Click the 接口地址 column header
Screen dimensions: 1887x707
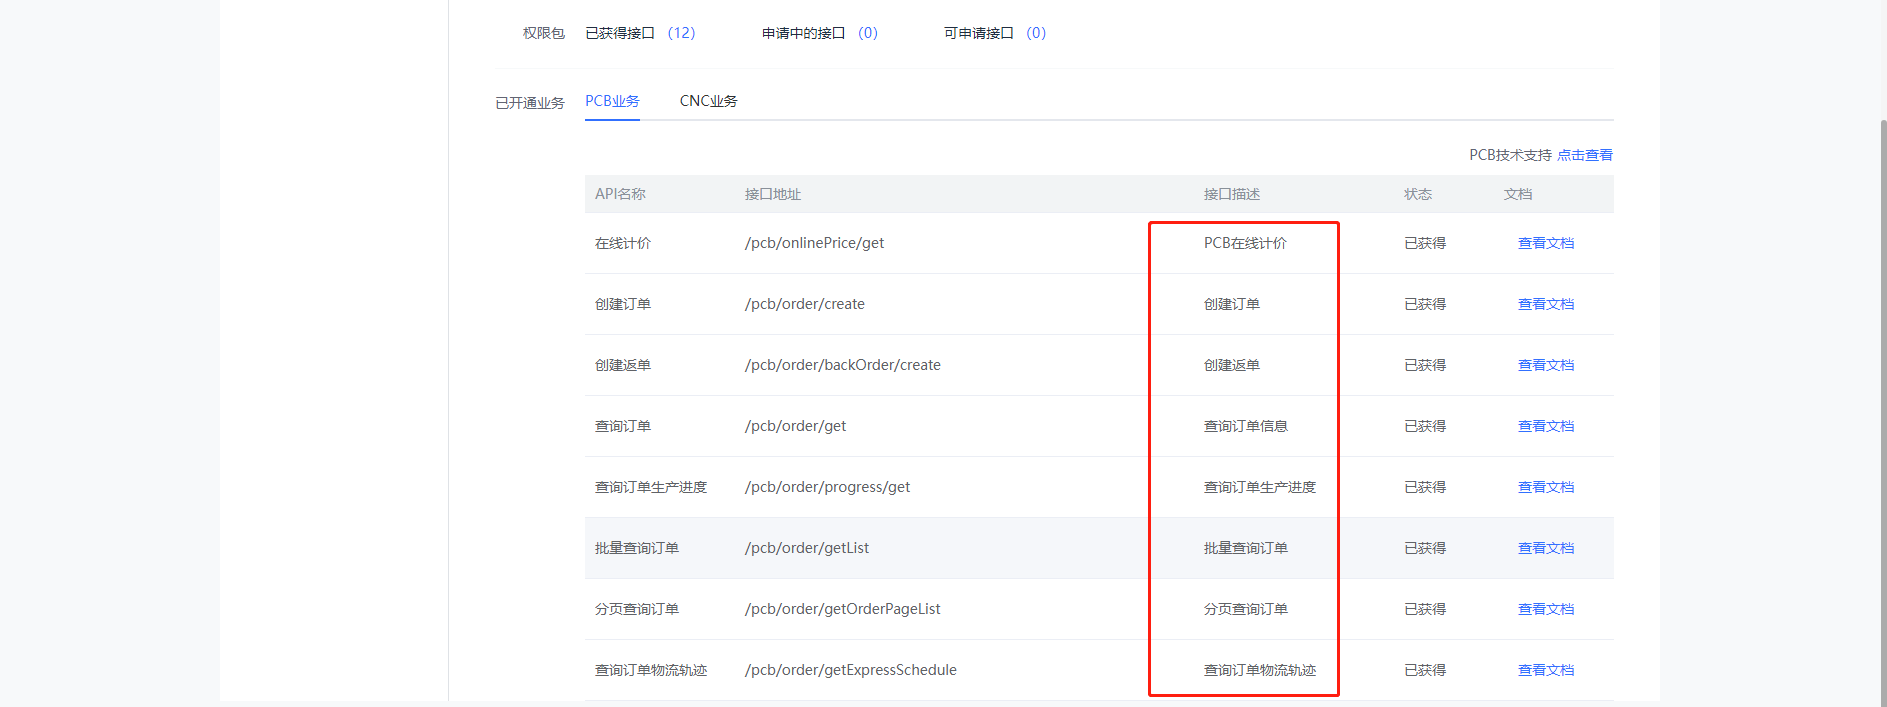pos(772,194)
